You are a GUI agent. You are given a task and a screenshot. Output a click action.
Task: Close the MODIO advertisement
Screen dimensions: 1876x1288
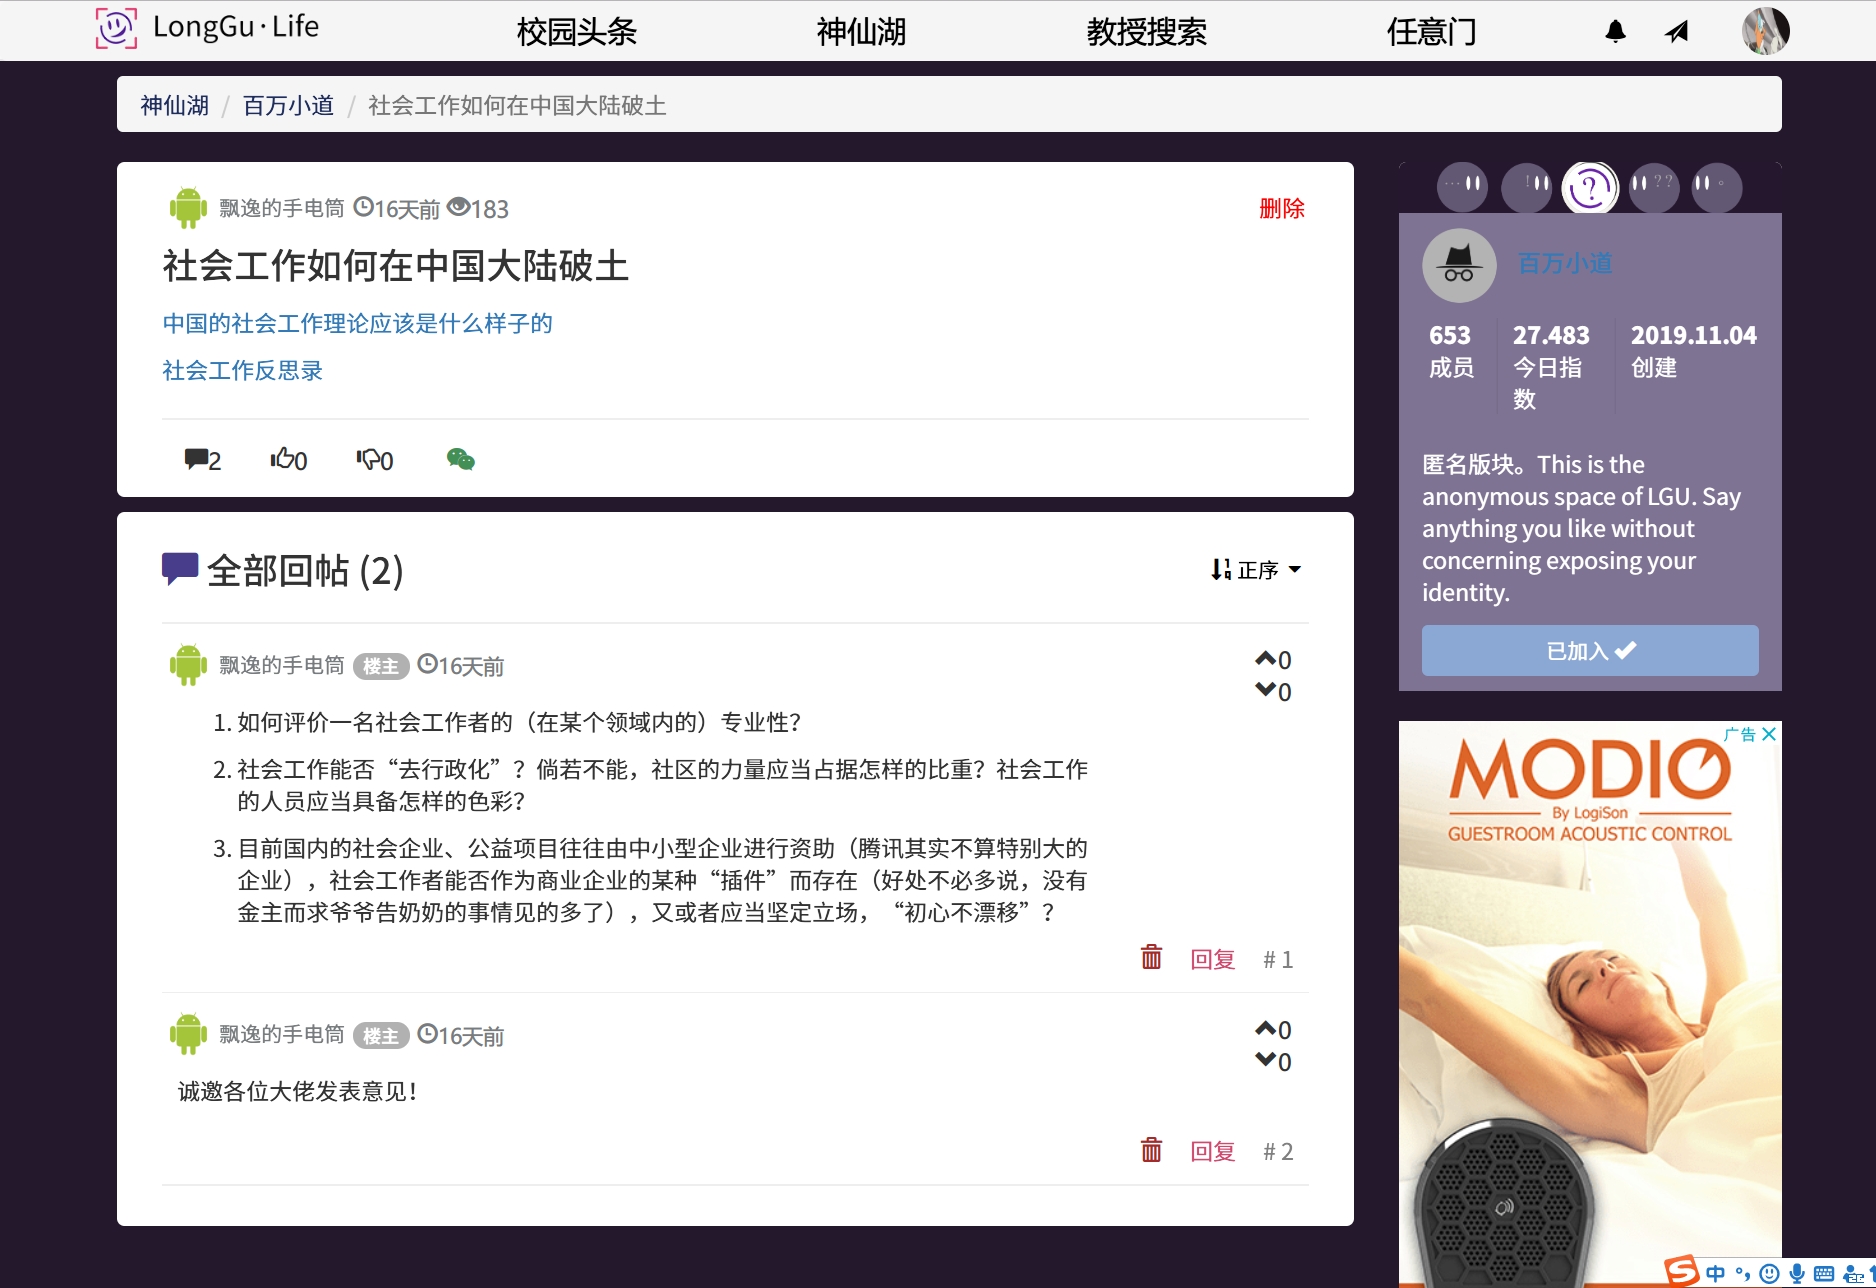coord(1769,734)
